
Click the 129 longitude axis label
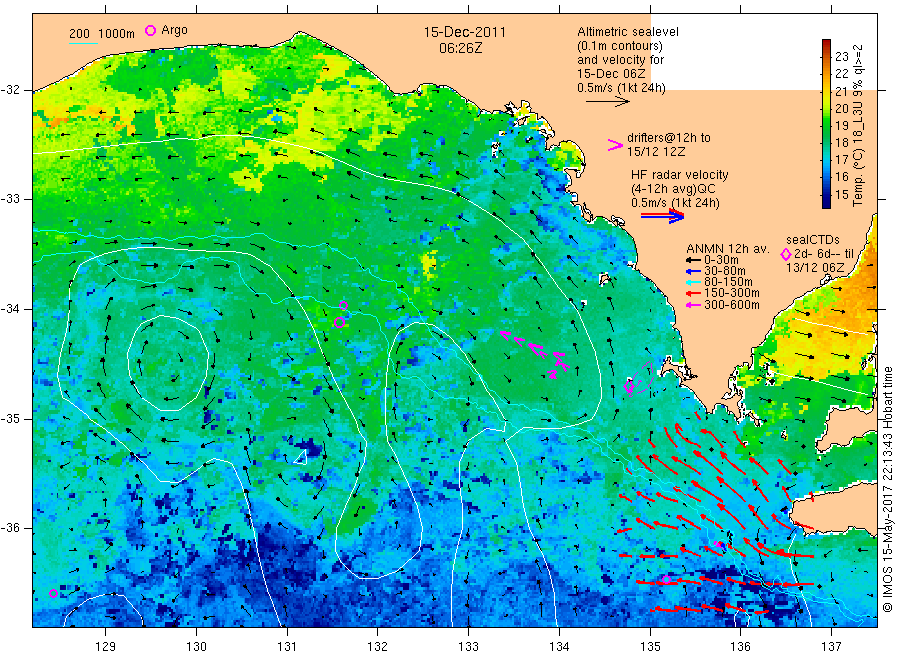click(106, 647)
